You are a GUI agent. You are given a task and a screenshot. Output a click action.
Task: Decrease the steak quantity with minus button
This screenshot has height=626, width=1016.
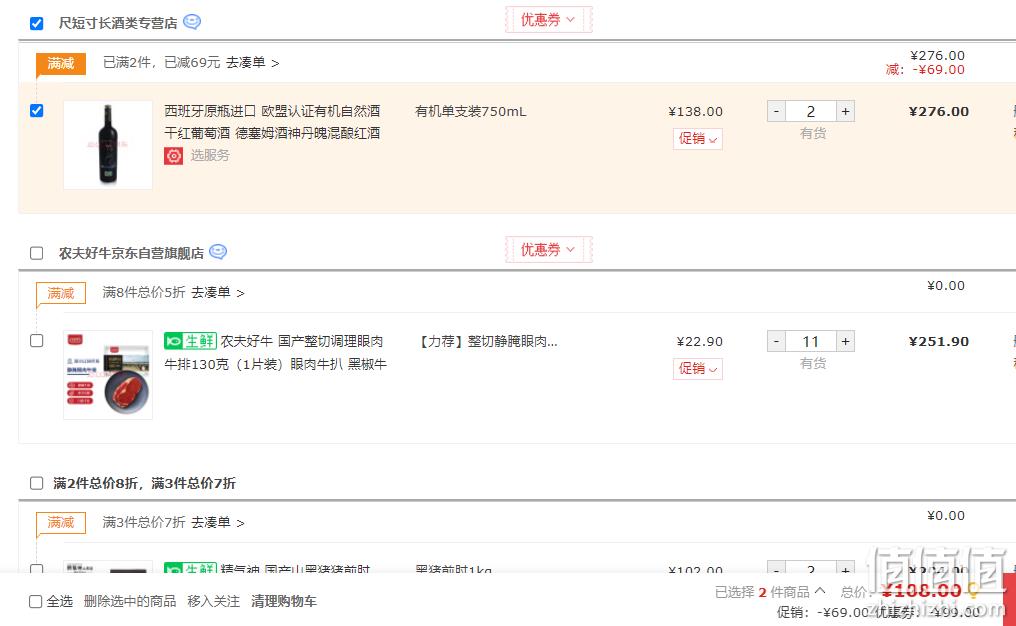click(x=776, y=342)
